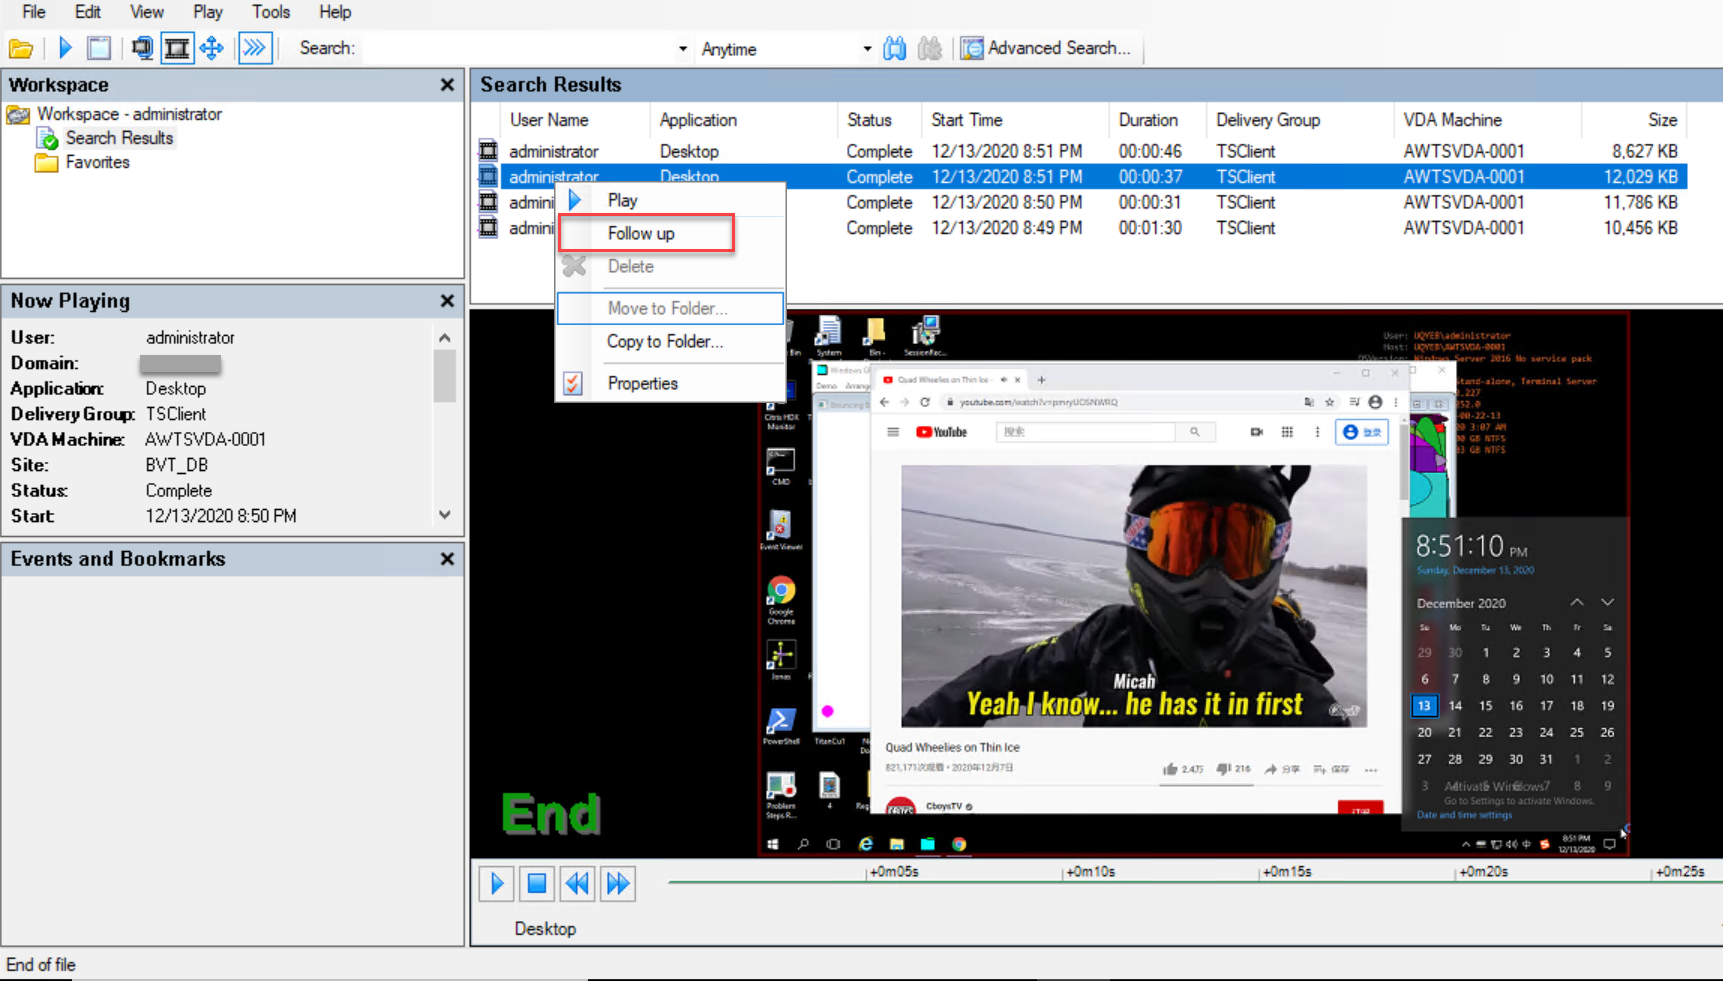The width and height of the screenshot is (1723, 981).
Task: Click the panning arrows toolbar icon
Action: pos(212,48)
